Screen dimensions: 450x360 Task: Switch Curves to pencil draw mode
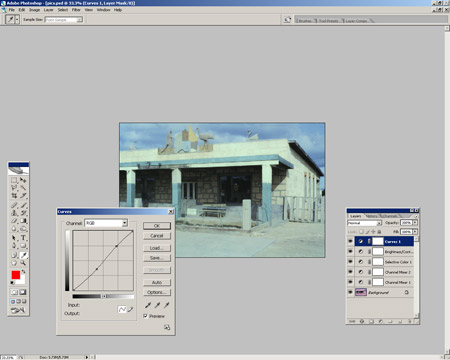point(130,310)
